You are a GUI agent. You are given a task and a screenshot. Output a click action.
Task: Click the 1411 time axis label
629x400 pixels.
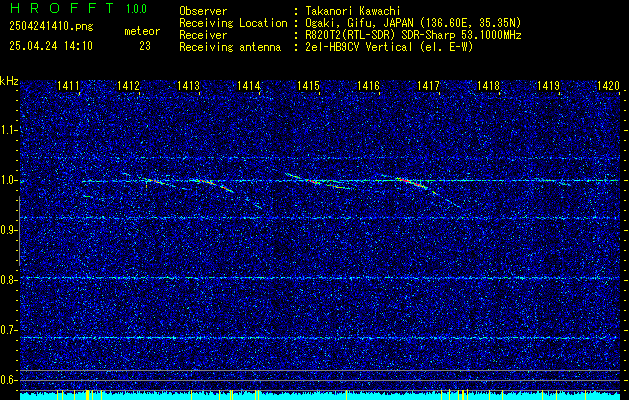68,86
